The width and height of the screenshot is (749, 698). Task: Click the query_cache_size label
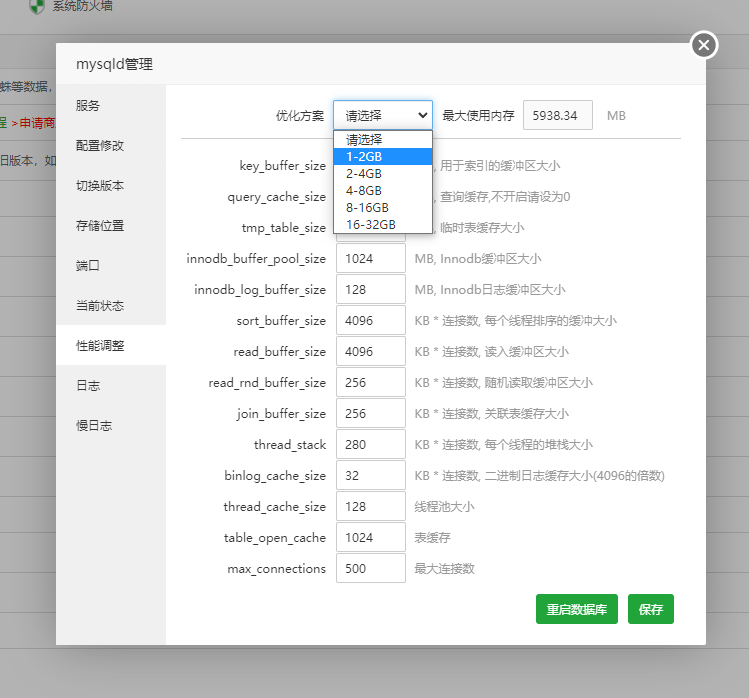click(277, 197)
